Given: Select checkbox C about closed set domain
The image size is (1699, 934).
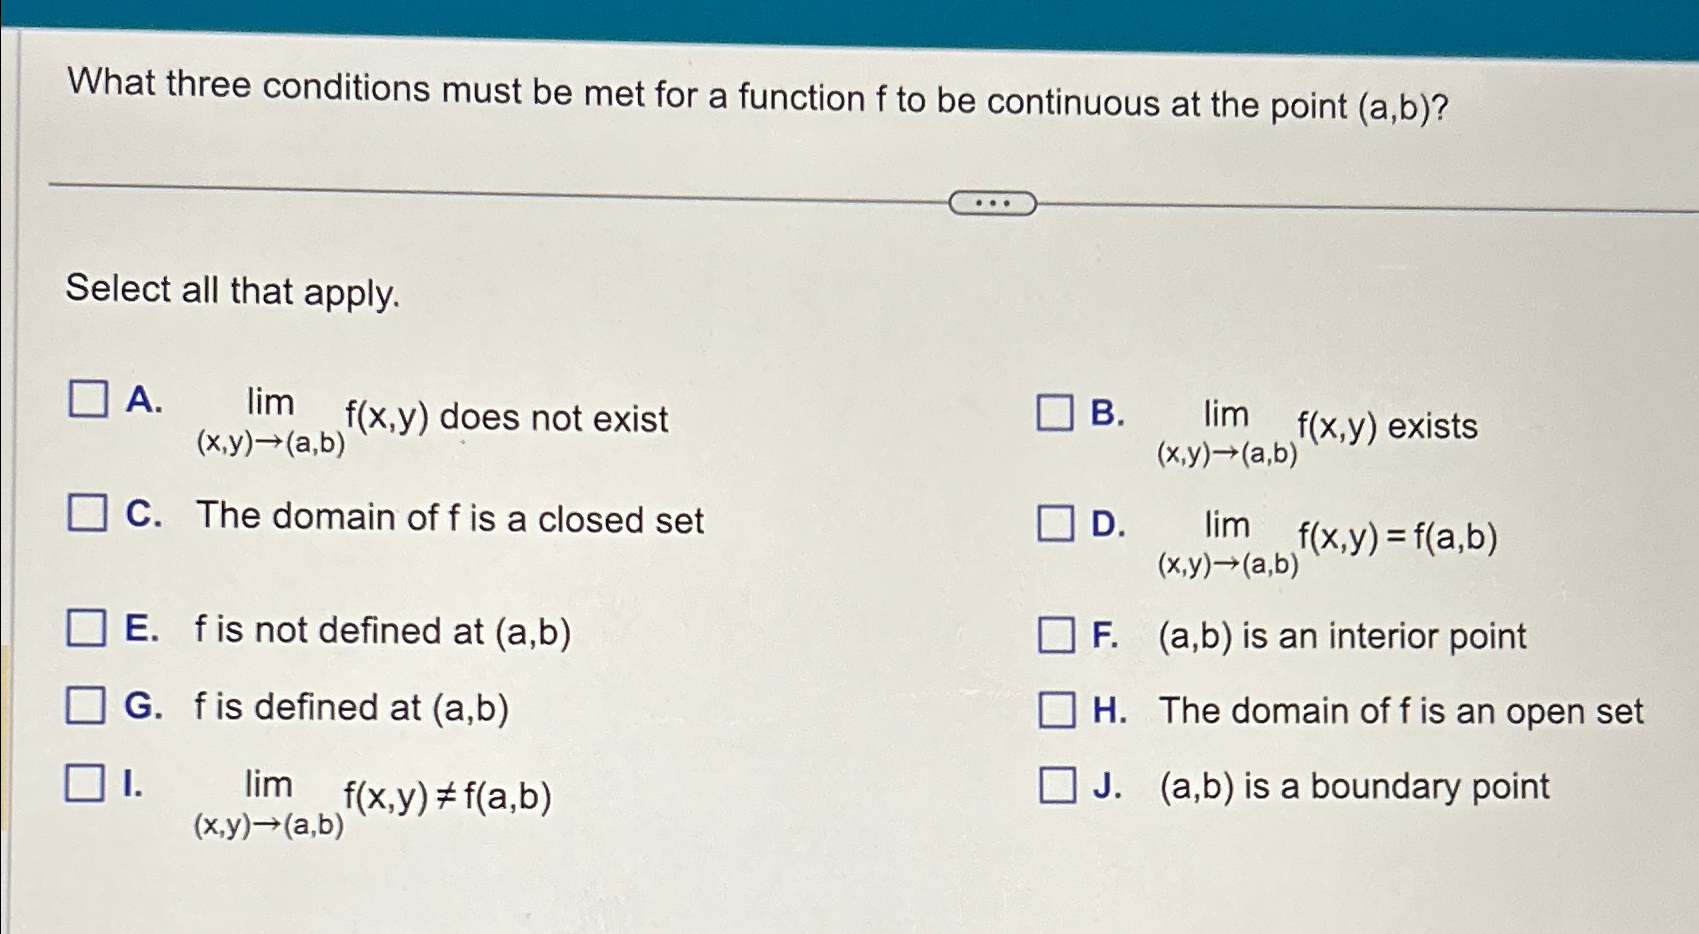Looking at the screenshot, I should (x=87, y=515).
